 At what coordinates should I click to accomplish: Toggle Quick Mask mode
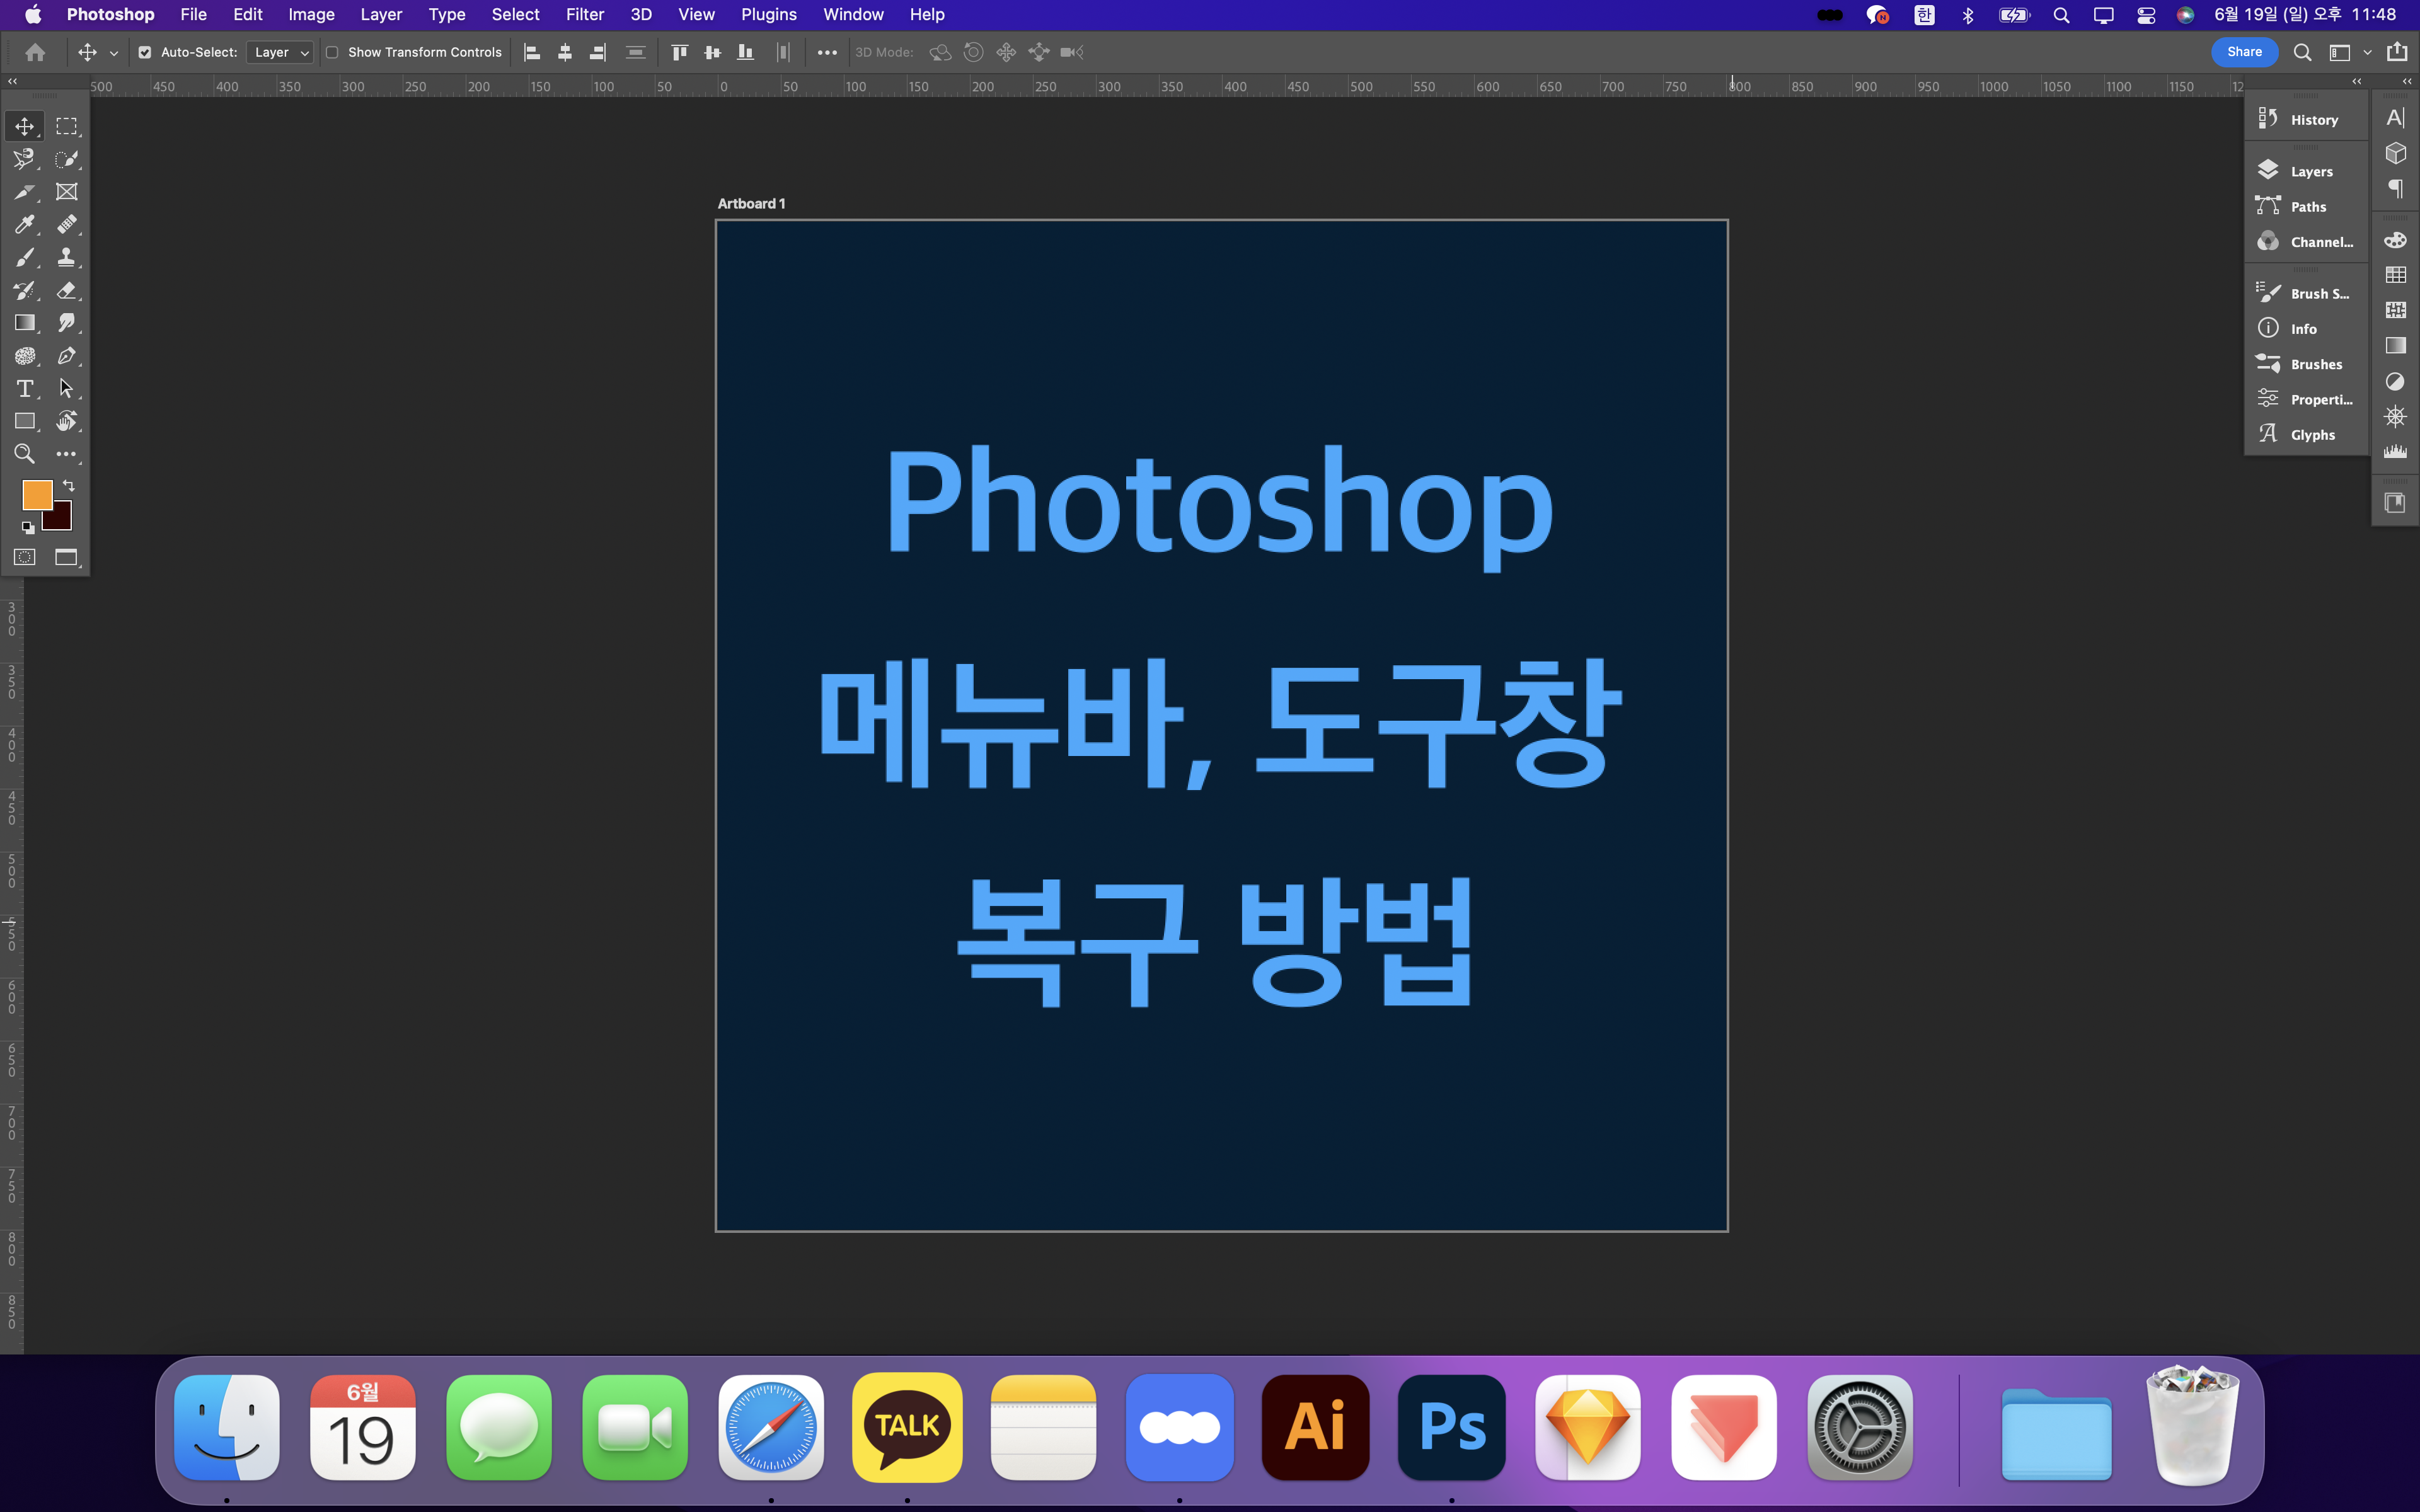pyautogui.click(x=25, y=557)
